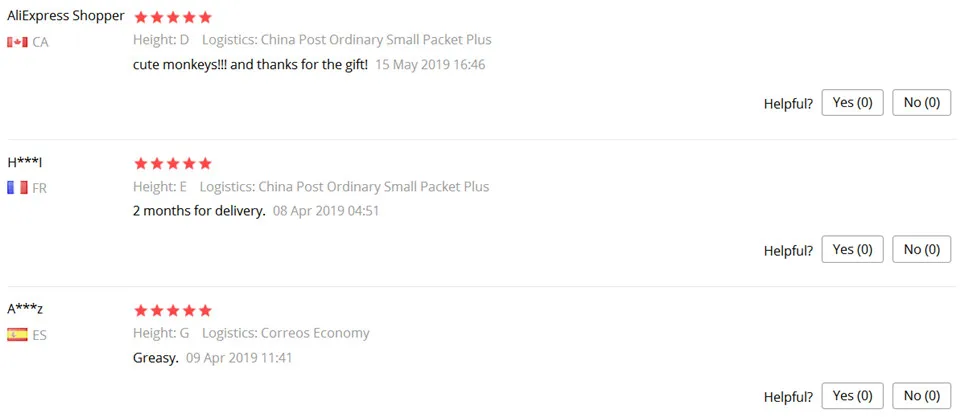Vote Yes on 2 months delivery review

coord(852,249)
